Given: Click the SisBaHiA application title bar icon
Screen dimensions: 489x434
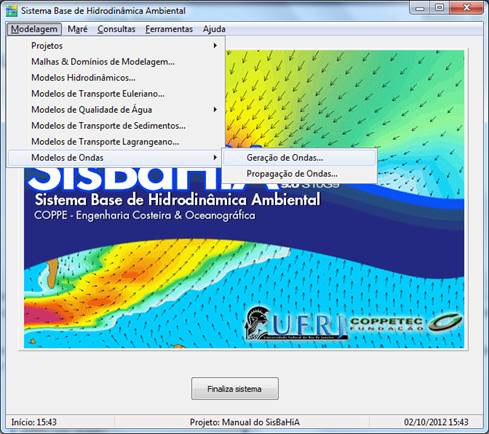Looking at the screenshot, I should tap(12, 11).
